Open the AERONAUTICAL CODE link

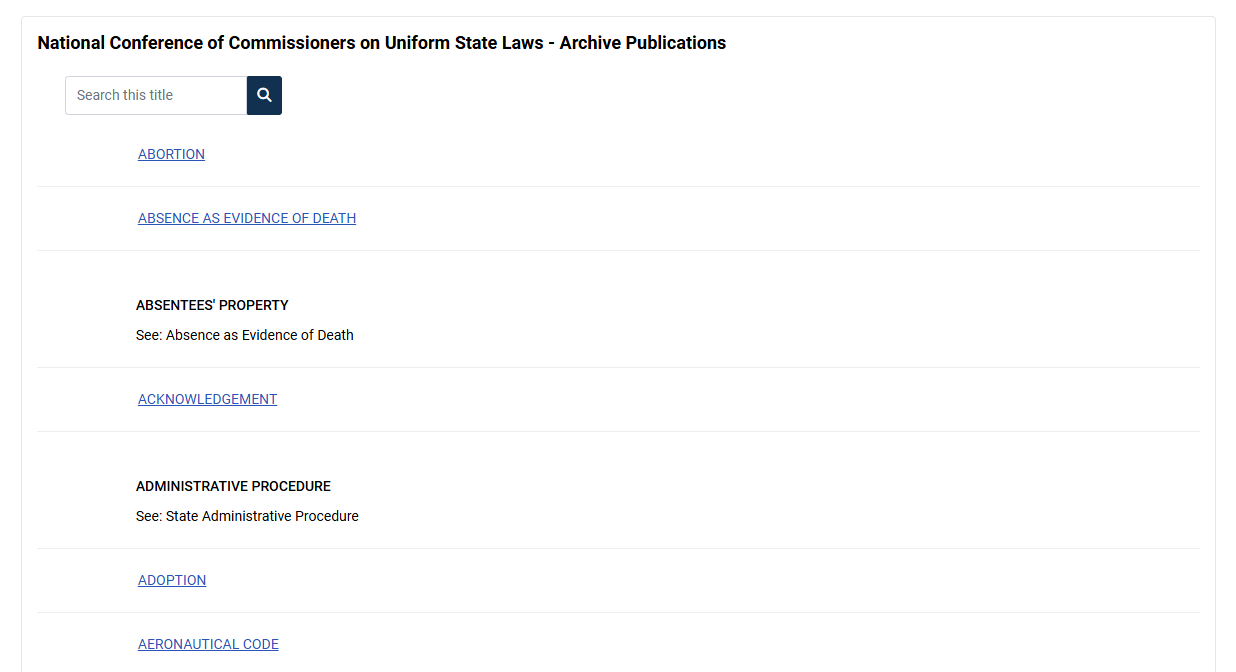208,644
